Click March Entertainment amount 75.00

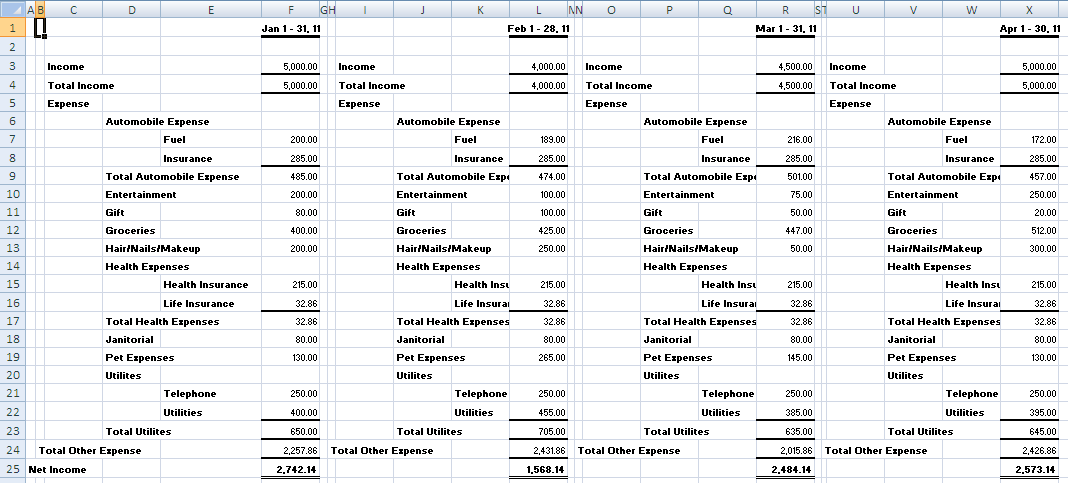click(x=786, y=194)
